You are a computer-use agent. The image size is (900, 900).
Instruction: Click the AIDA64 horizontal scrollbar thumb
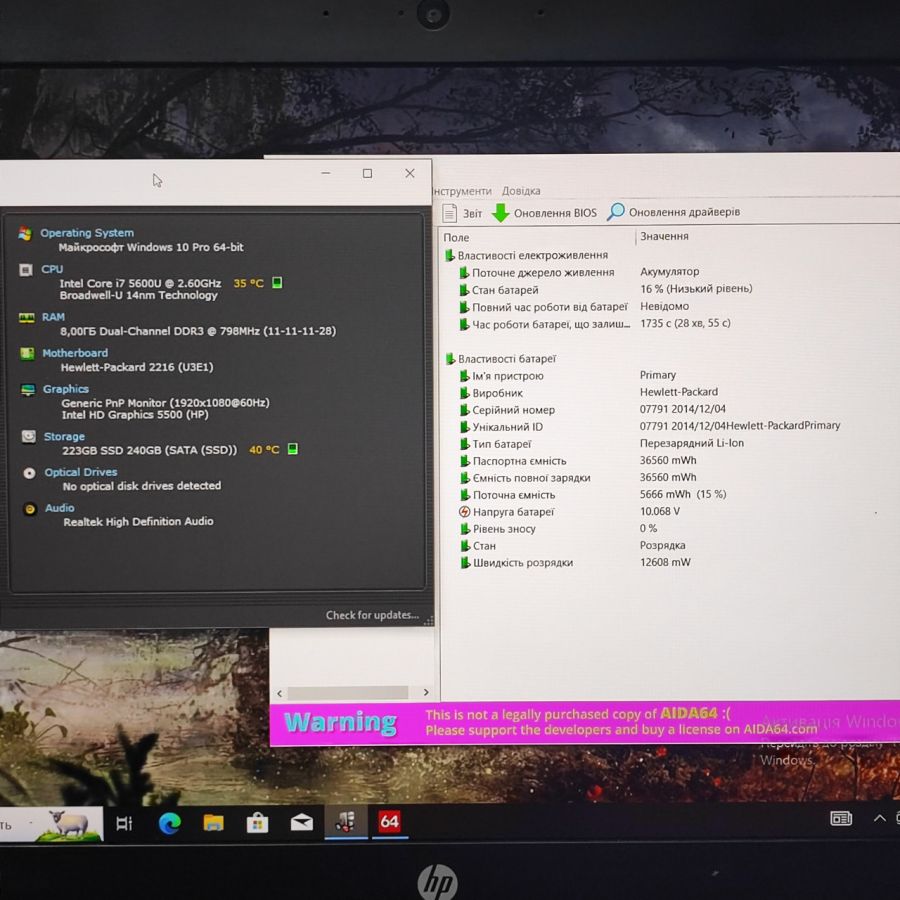(348, 693)
